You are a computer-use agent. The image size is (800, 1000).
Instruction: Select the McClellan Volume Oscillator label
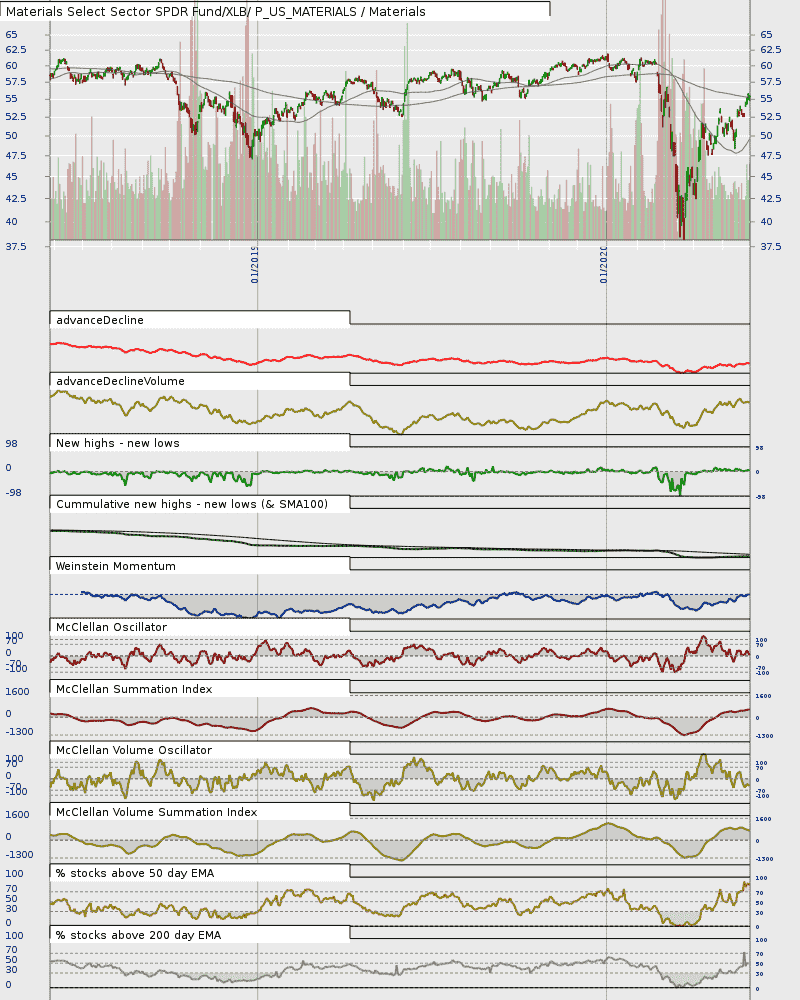pos(133,751)
